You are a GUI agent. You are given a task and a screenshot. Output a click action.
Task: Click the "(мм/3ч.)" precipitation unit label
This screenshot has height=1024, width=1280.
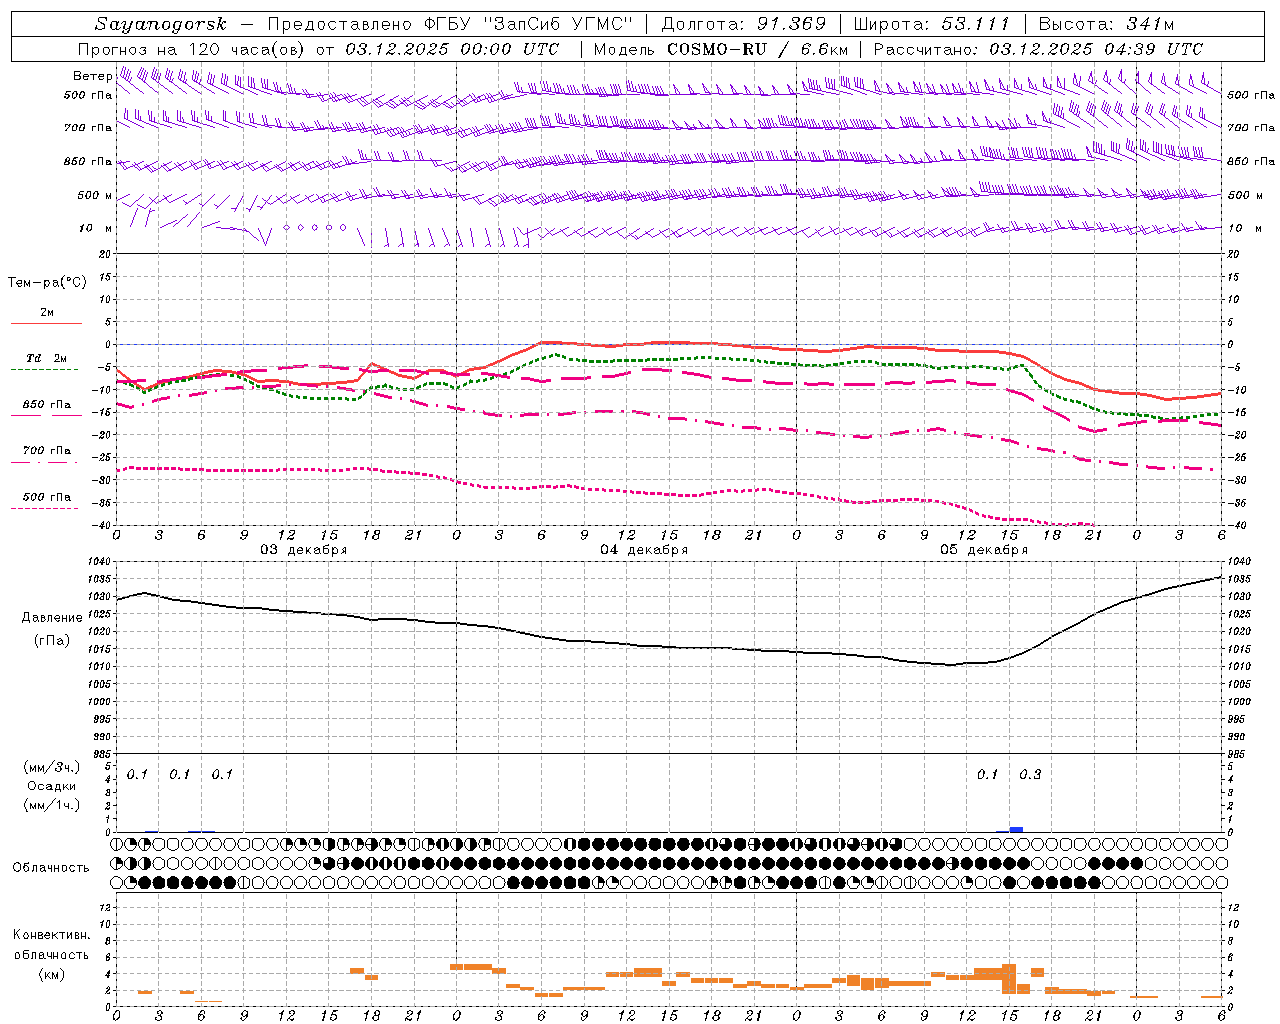[52, 767]
